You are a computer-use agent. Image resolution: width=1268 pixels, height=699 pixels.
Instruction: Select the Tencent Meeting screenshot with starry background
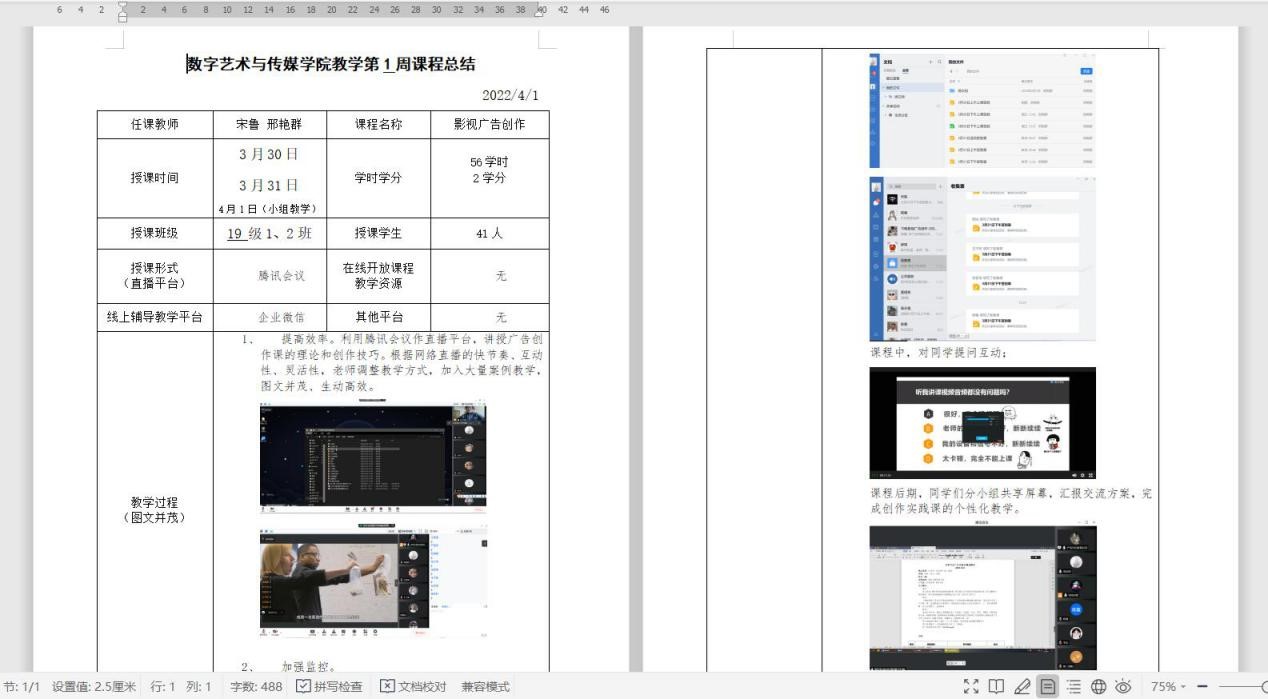coord(372,457)
